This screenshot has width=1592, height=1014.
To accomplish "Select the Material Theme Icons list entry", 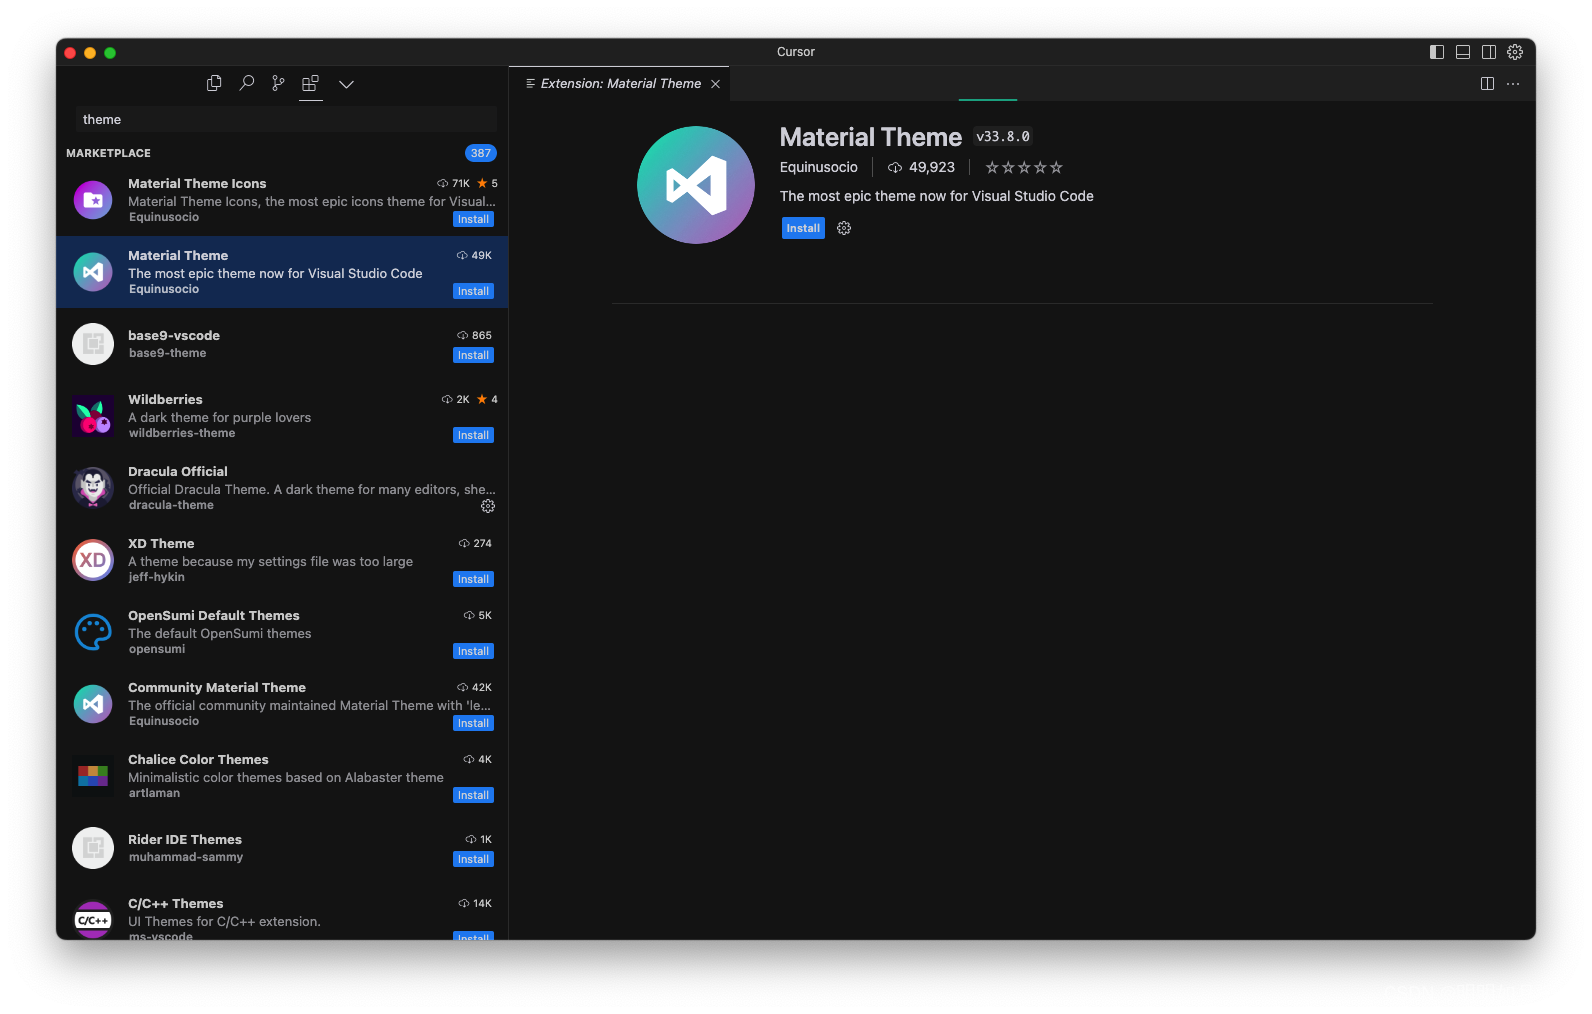I will pos(282,200).
